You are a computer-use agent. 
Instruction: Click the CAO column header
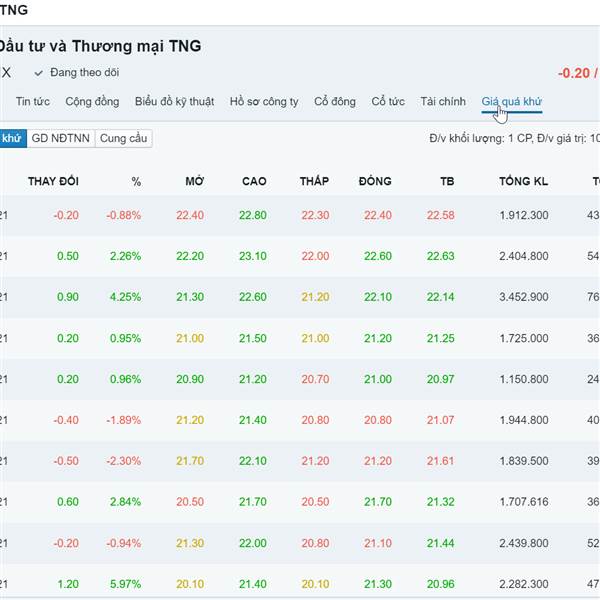click(x=254, y=181)
